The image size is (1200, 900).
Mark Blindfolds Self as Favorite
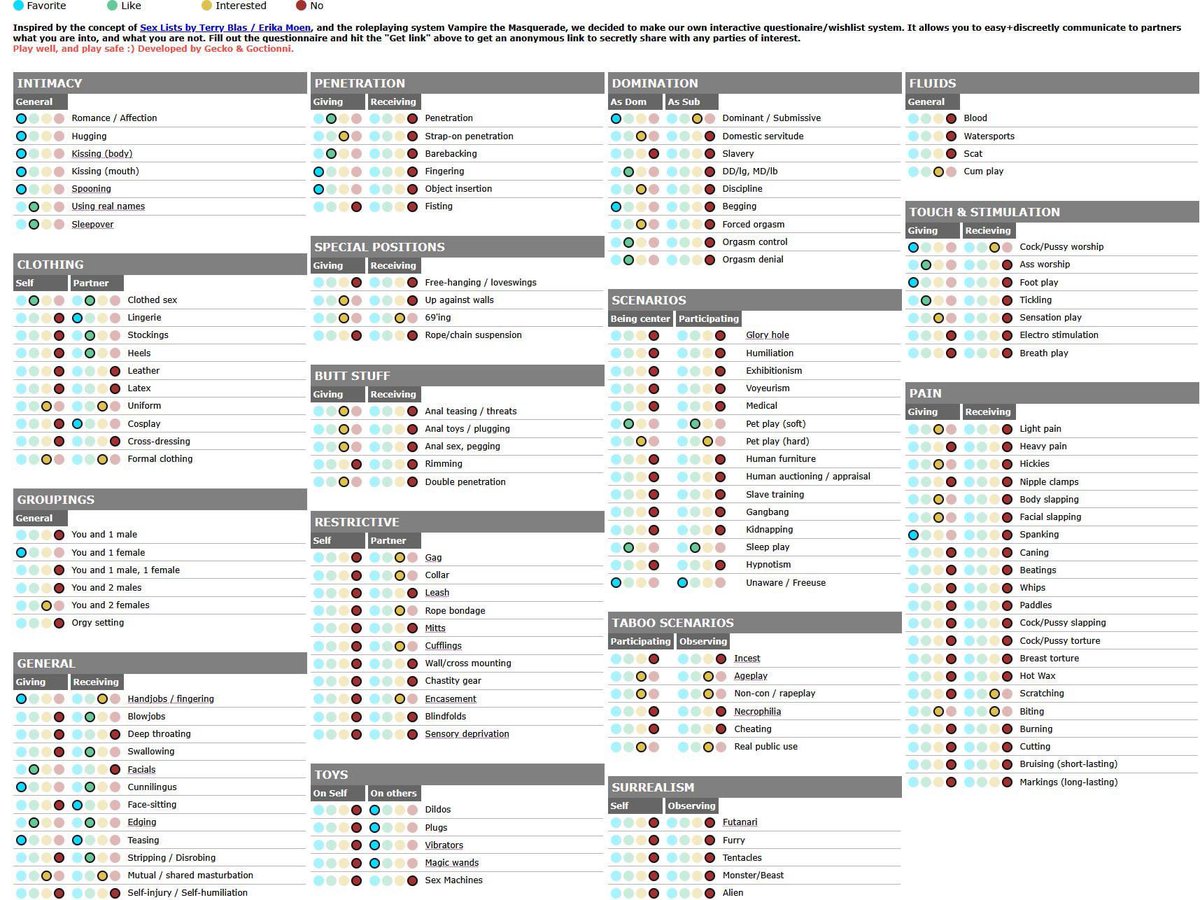tap(318, 716)
